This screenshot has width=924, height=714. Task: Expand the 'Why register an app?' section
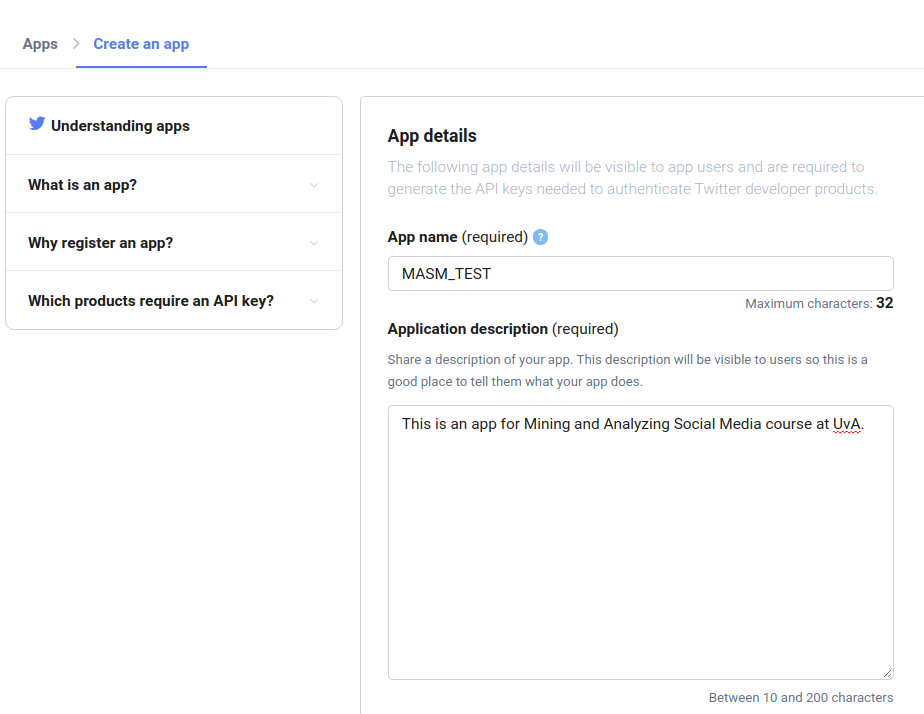coord(174,242)
